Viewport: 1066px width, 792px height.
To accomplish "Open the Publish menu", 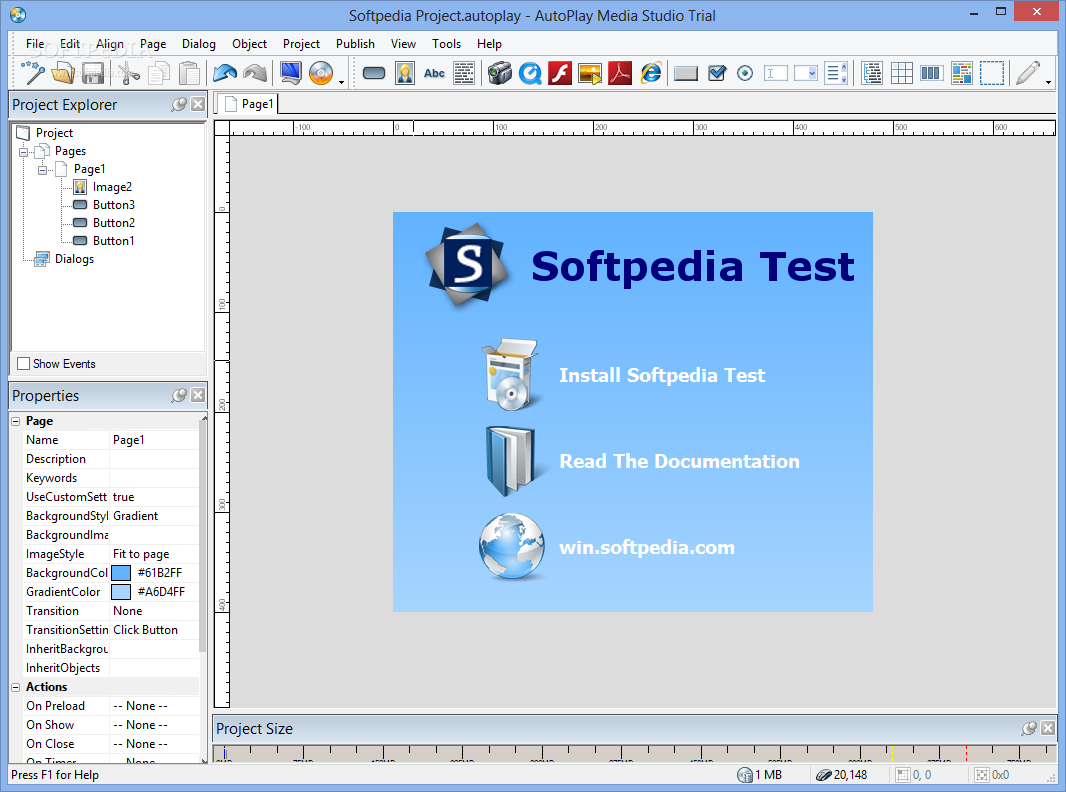I will (355, 44).
